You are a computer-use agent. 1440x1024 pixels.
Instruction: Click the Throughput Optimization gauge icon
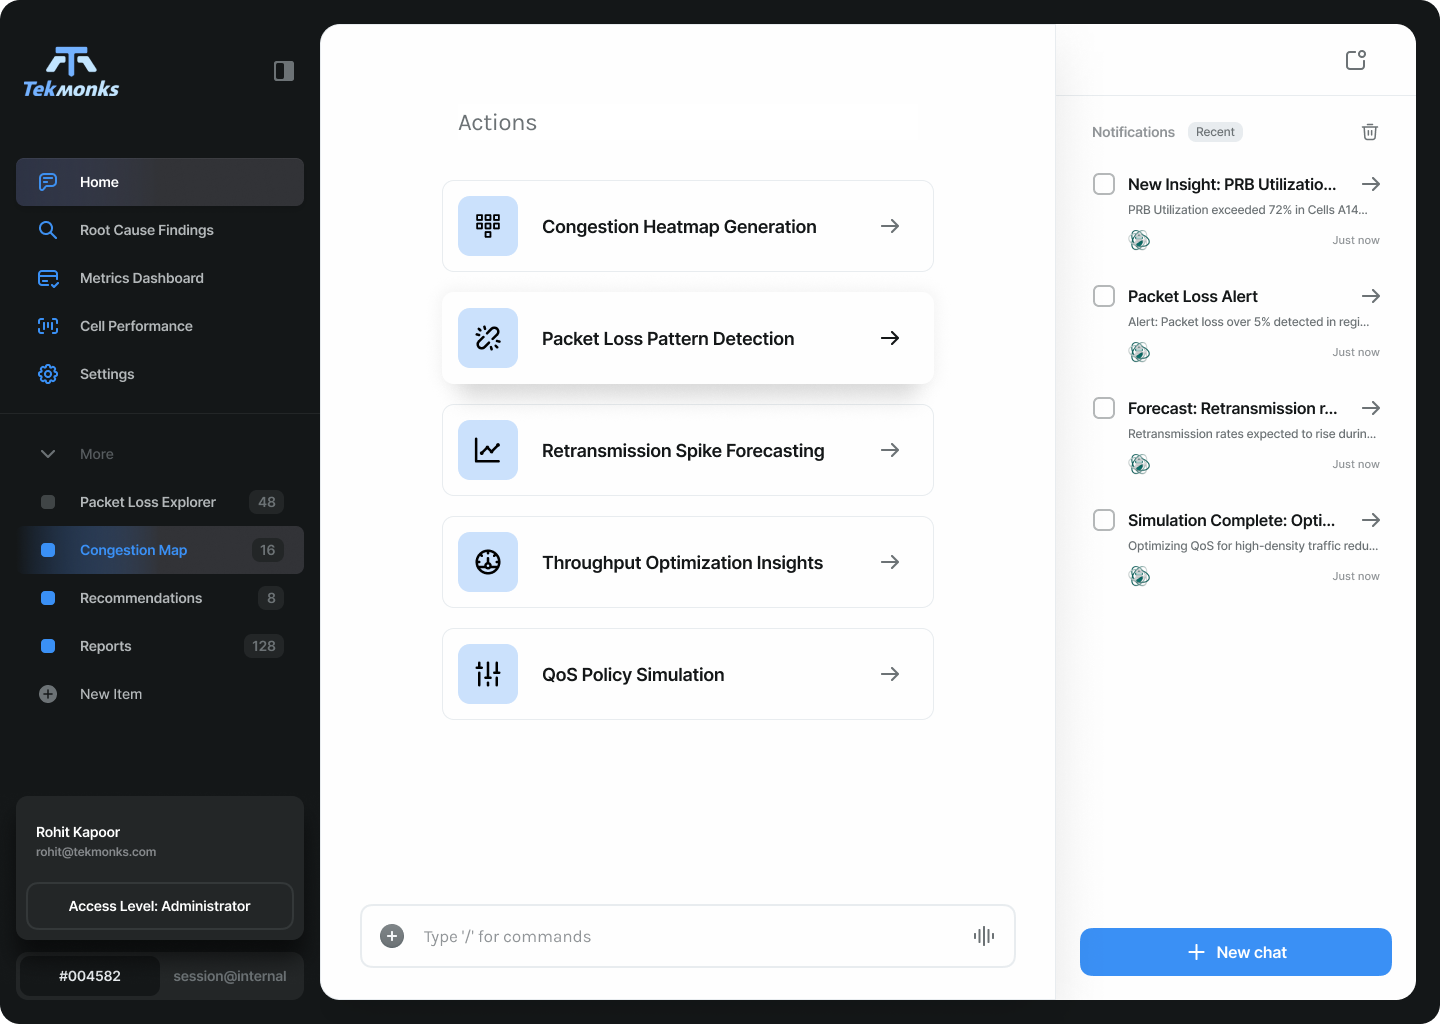pyautogui.click(x=487, y=562)
